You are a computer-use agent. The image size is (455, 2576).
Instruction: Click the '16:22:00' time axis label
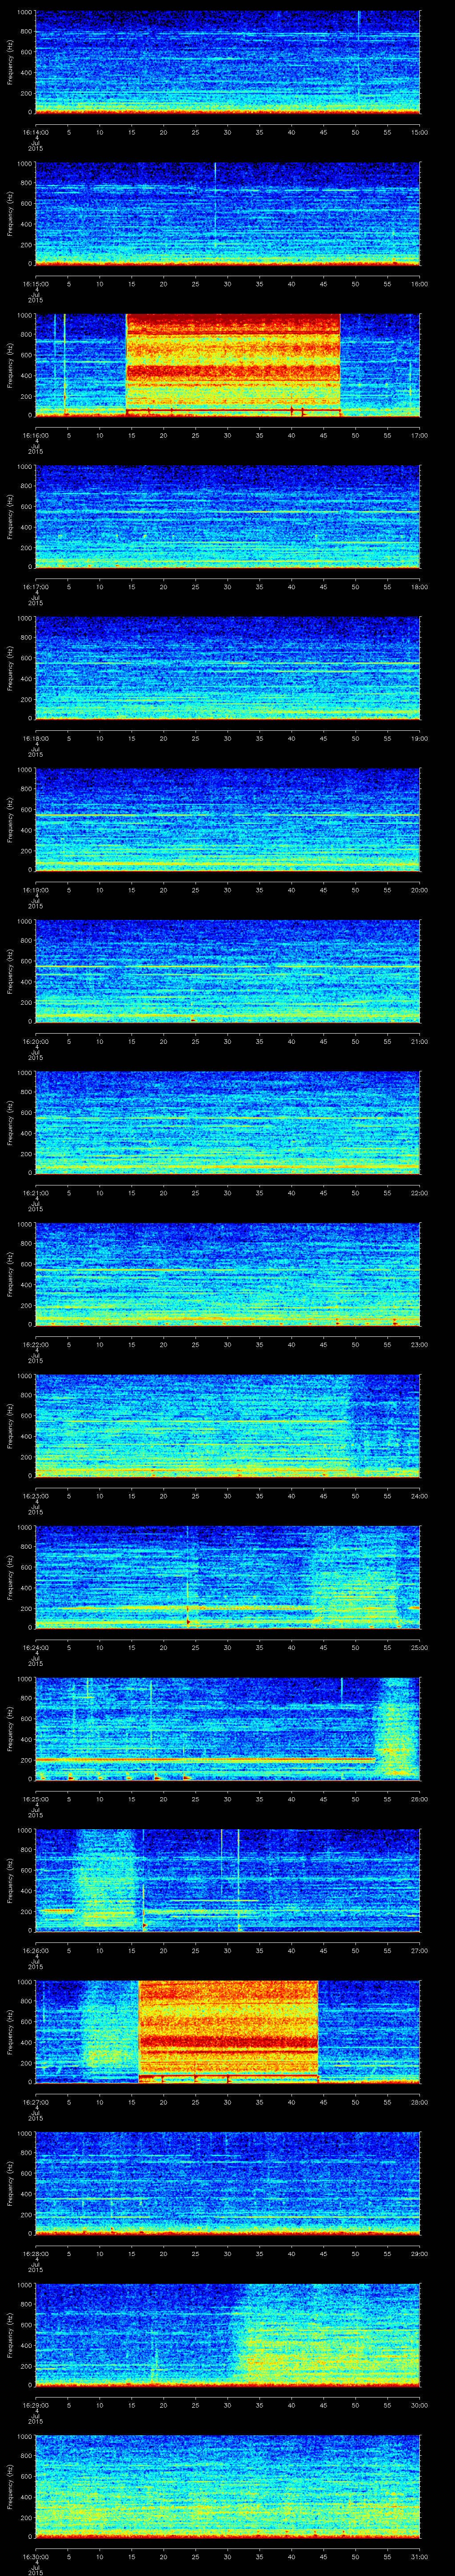pos(35,1345)
